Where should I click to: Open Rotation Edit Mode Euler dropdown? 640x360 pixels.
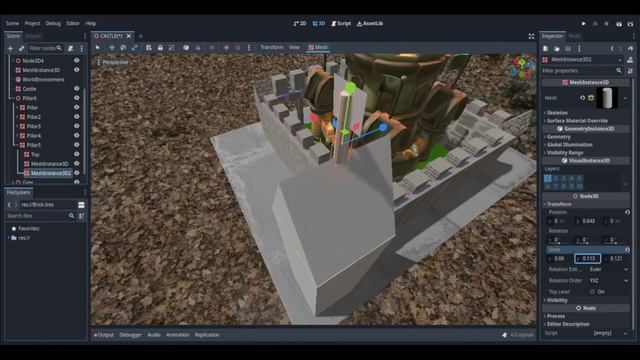point(609,269)
